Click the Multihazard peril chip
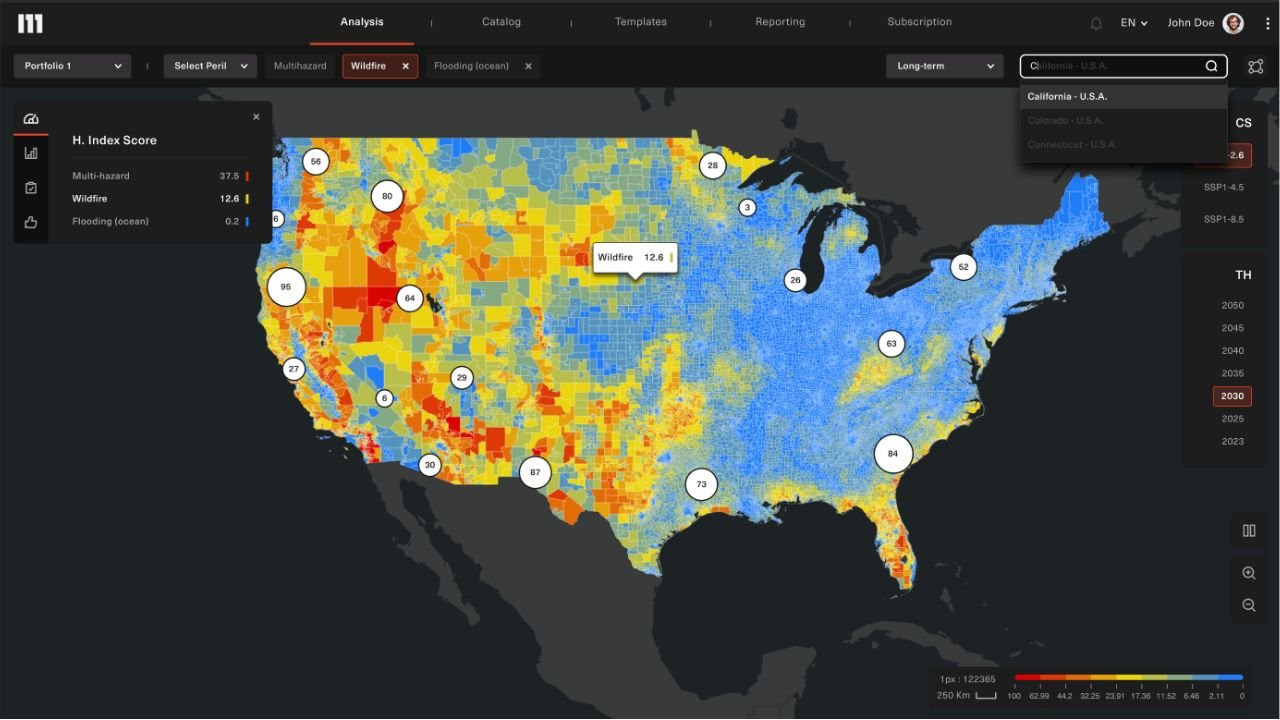 pos(300,66)
